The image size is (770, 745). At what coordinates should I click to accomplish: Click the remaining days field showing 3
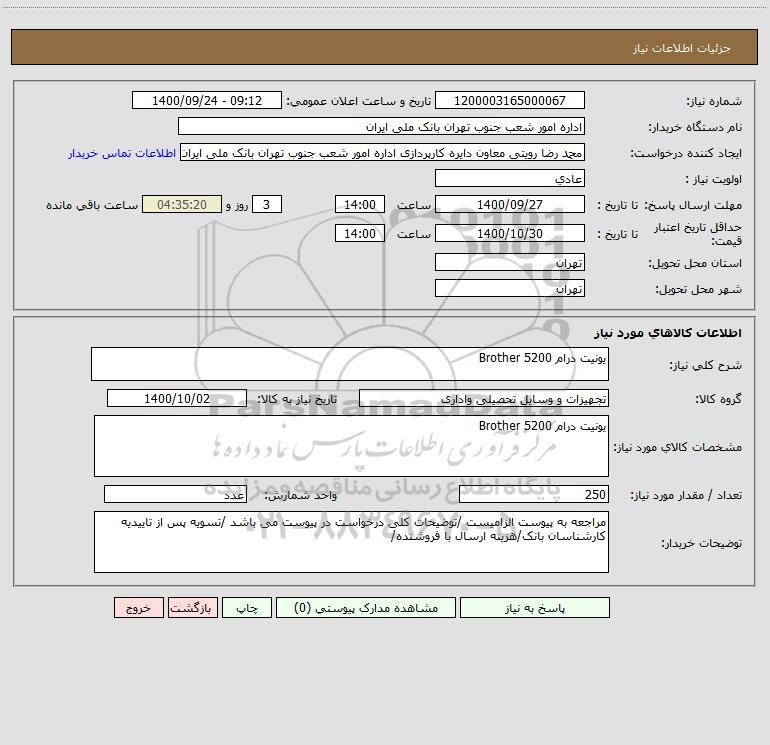(x=267, y=204)
